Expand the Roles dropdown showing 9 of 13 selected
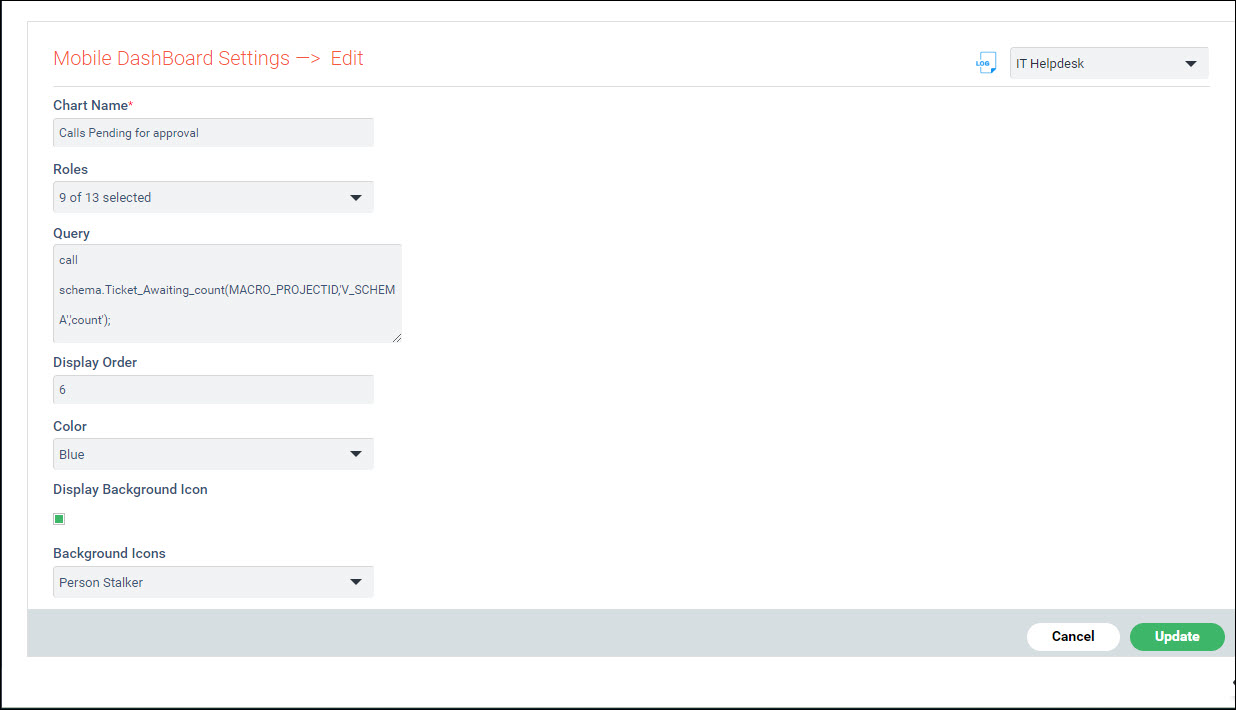Image resolution: width=1236 pixels, height=710 pixels. pos(213,197)
